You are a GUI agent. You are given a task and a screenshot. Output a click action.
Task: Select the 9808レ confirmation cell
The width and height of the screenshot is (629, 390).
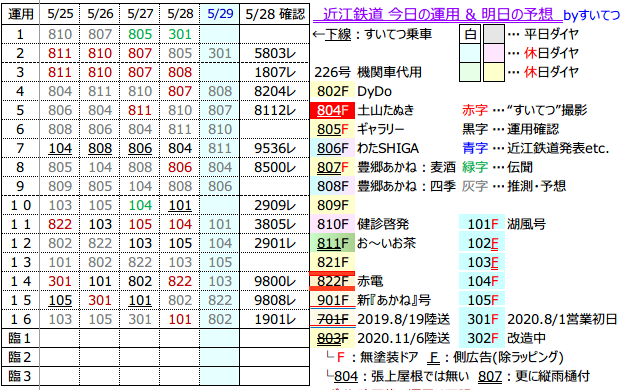pos(275,300)
